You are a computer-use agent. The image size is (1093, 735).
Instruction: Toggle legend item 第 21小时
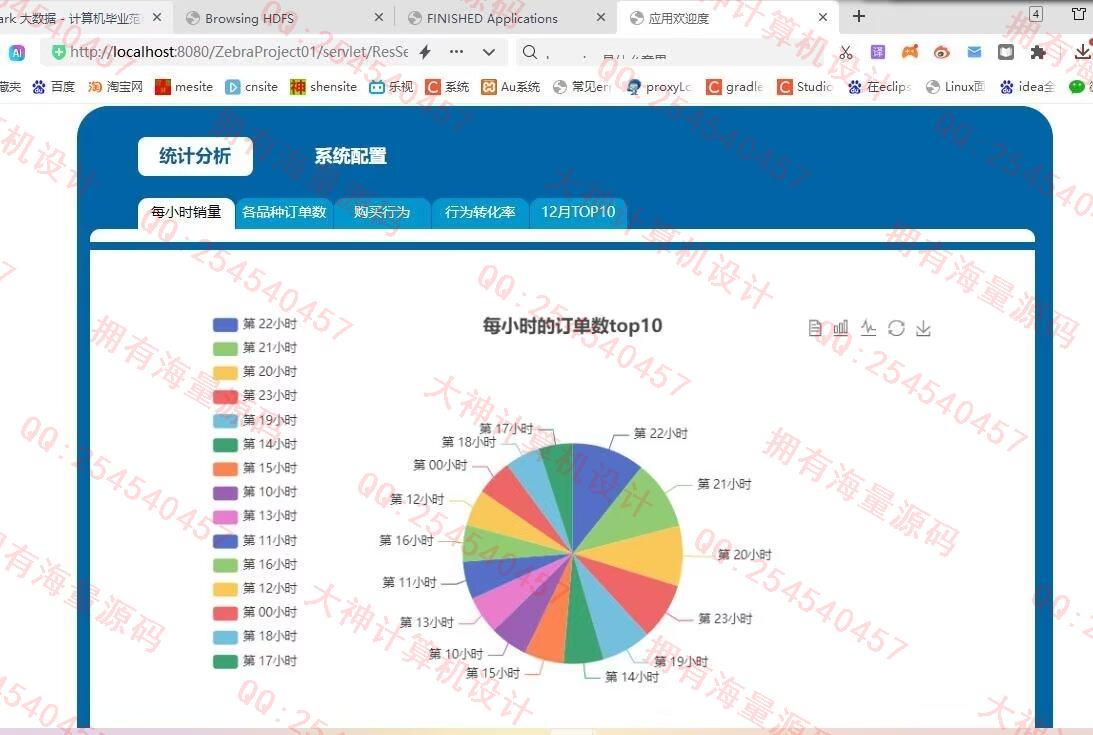point(255,348)
